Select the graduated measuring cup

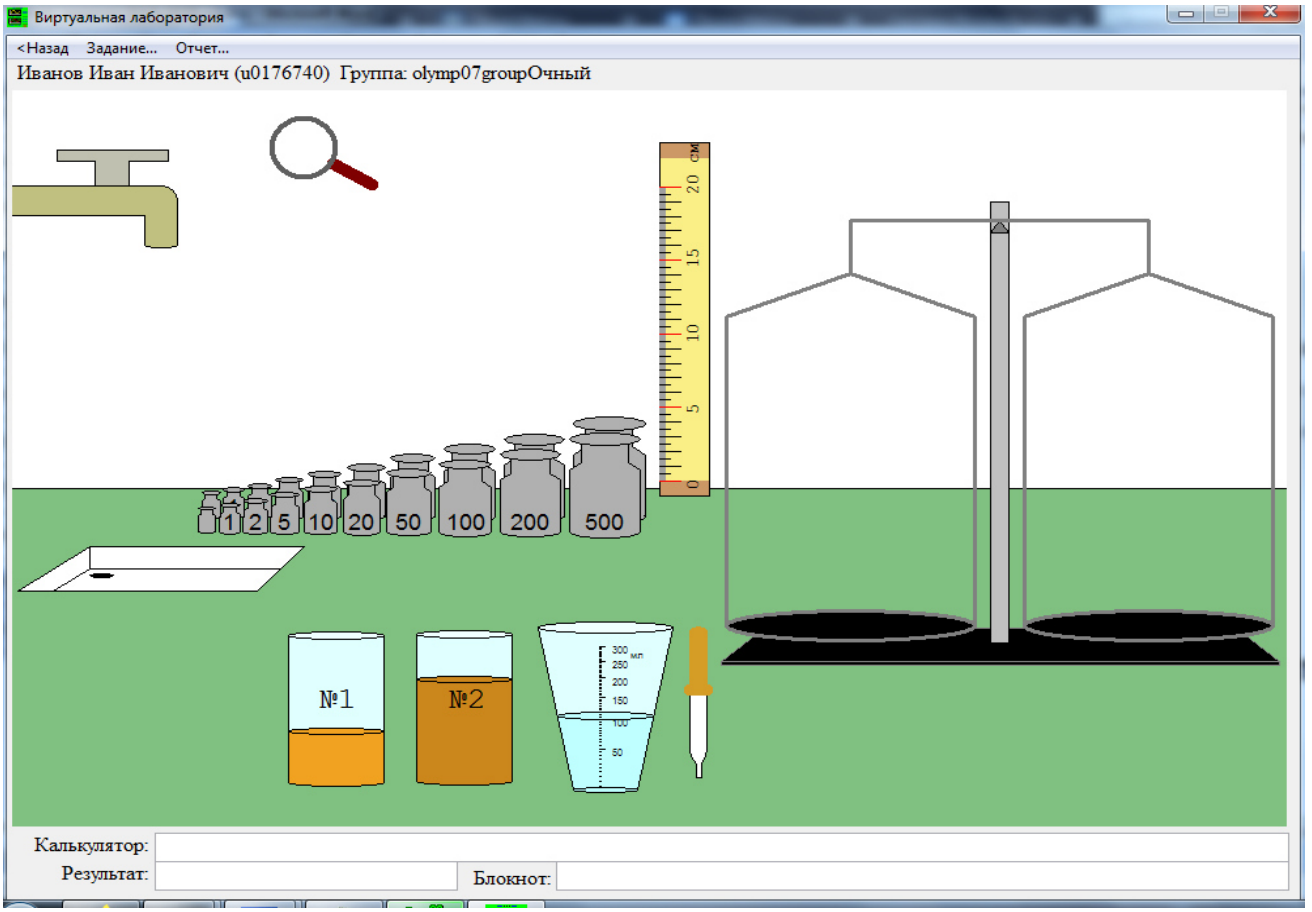coord(606,707)
